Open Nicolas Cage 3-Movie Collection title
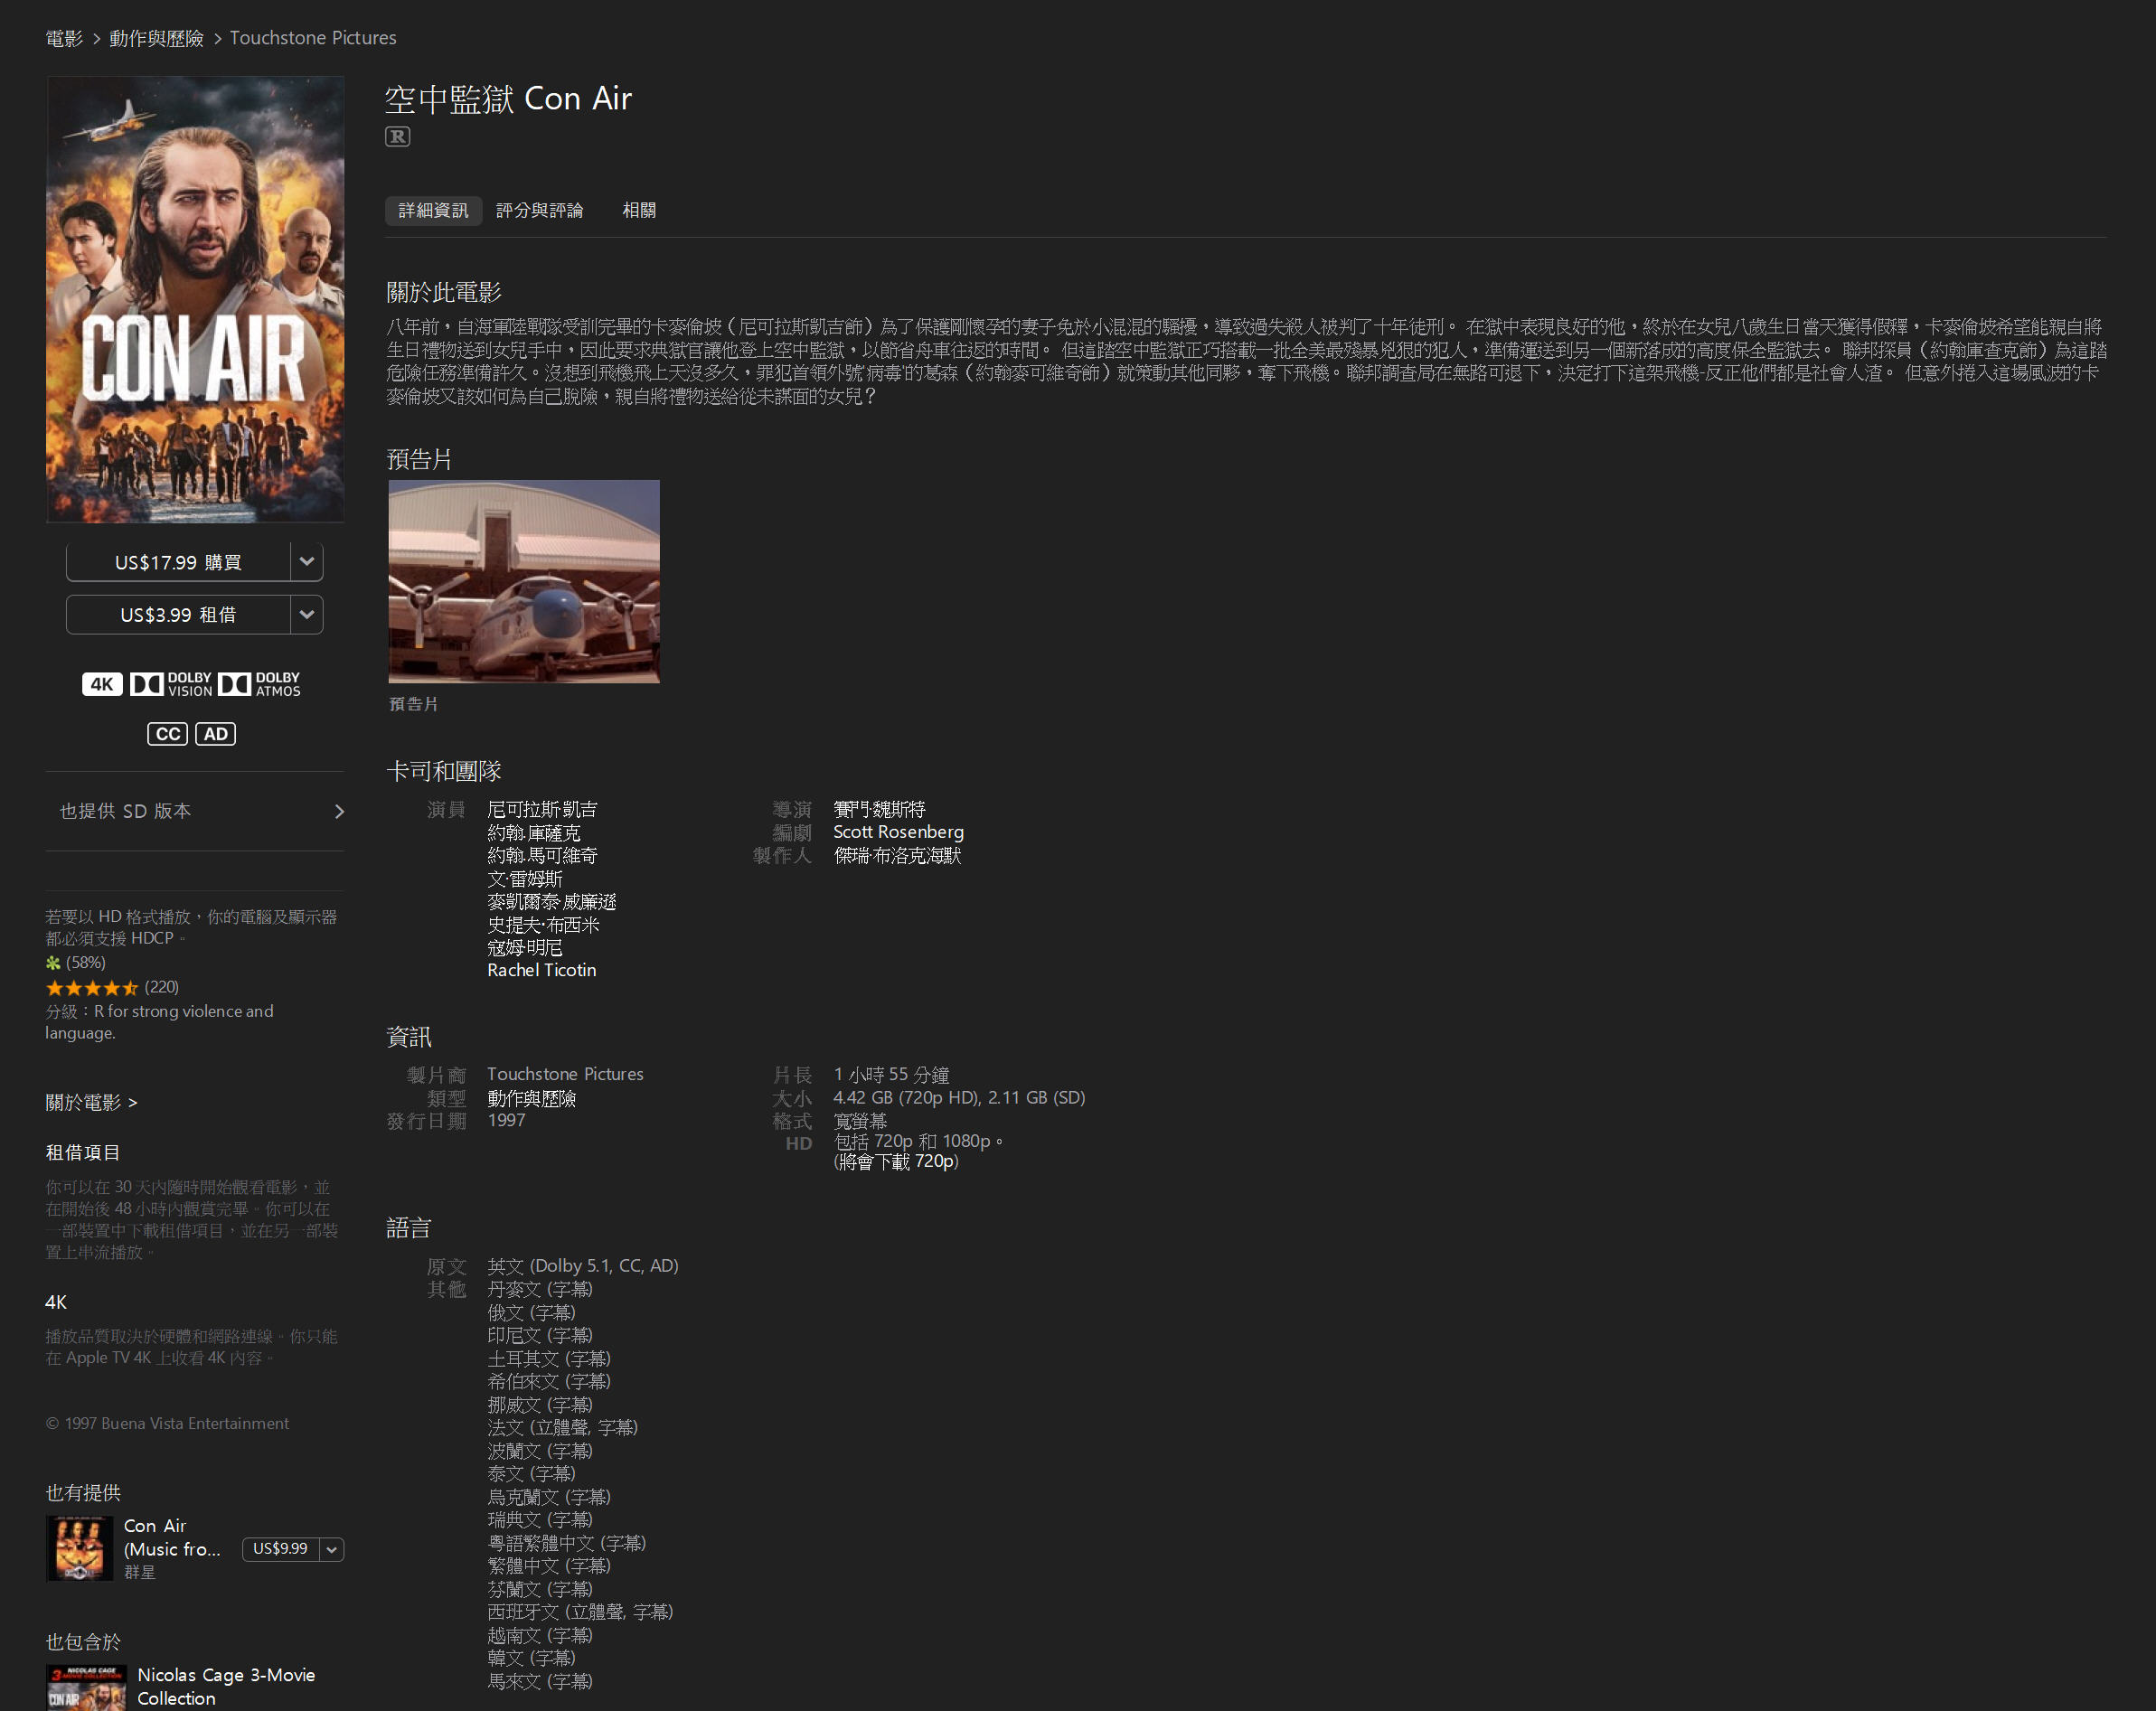 [226, 1687]
